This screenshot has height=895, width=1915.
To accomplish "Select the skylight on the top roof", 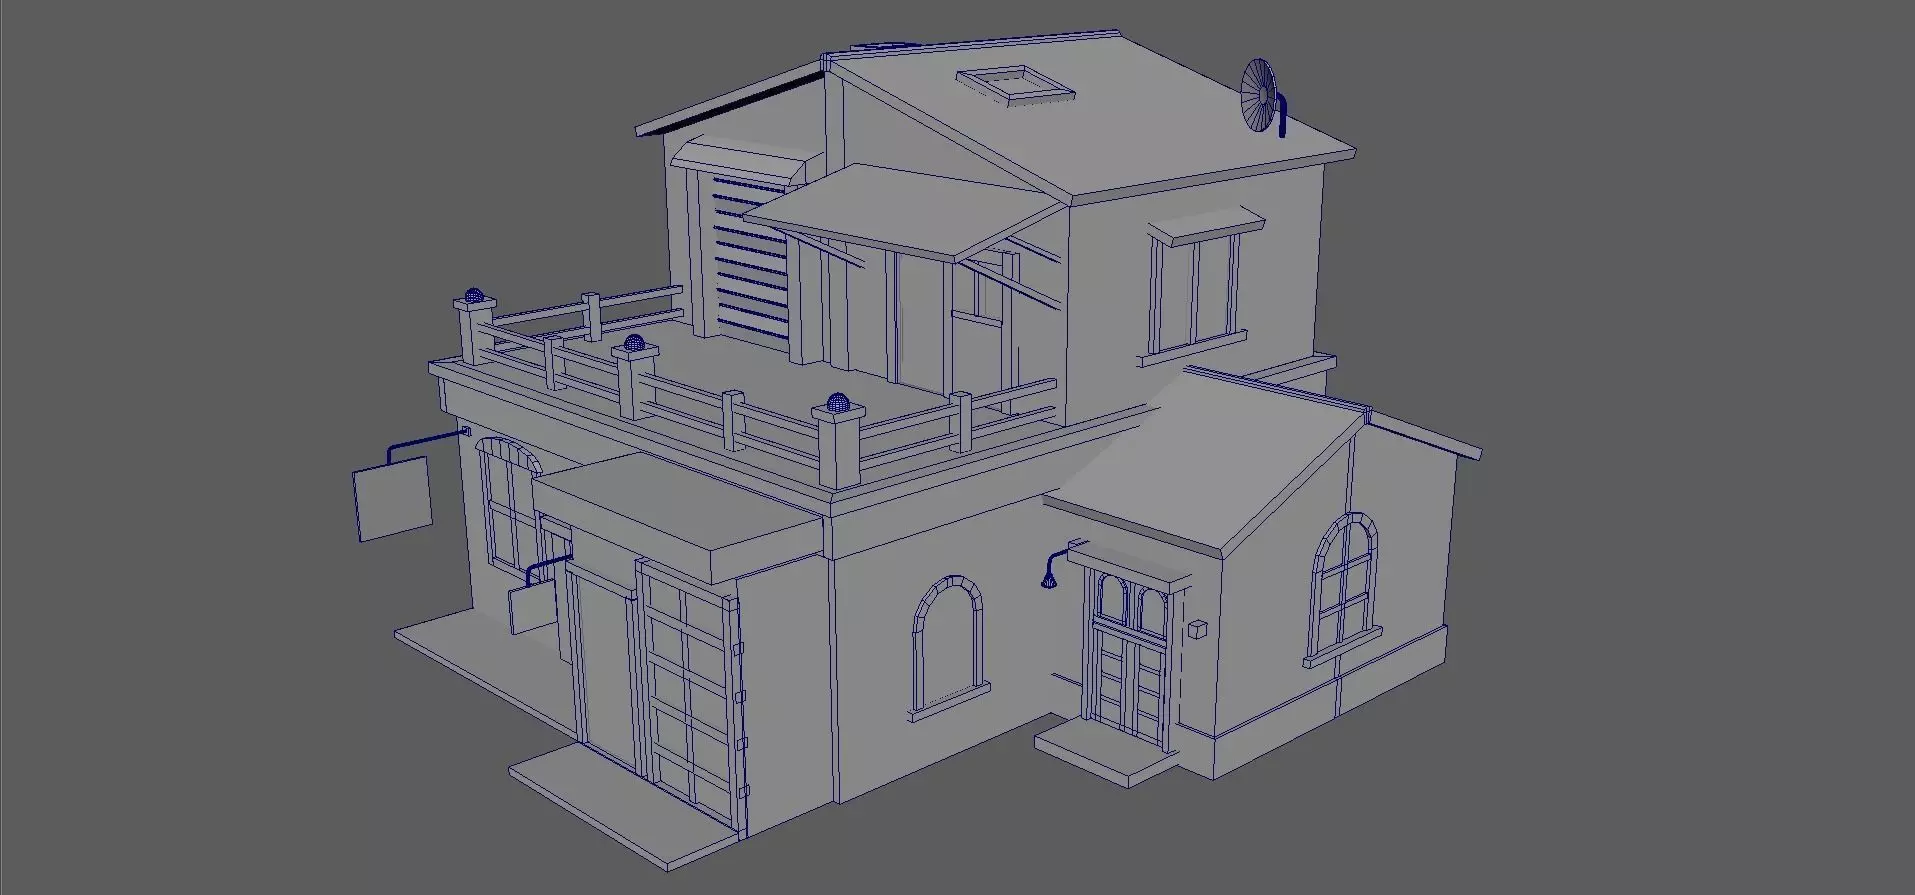I will point(1015,84).
